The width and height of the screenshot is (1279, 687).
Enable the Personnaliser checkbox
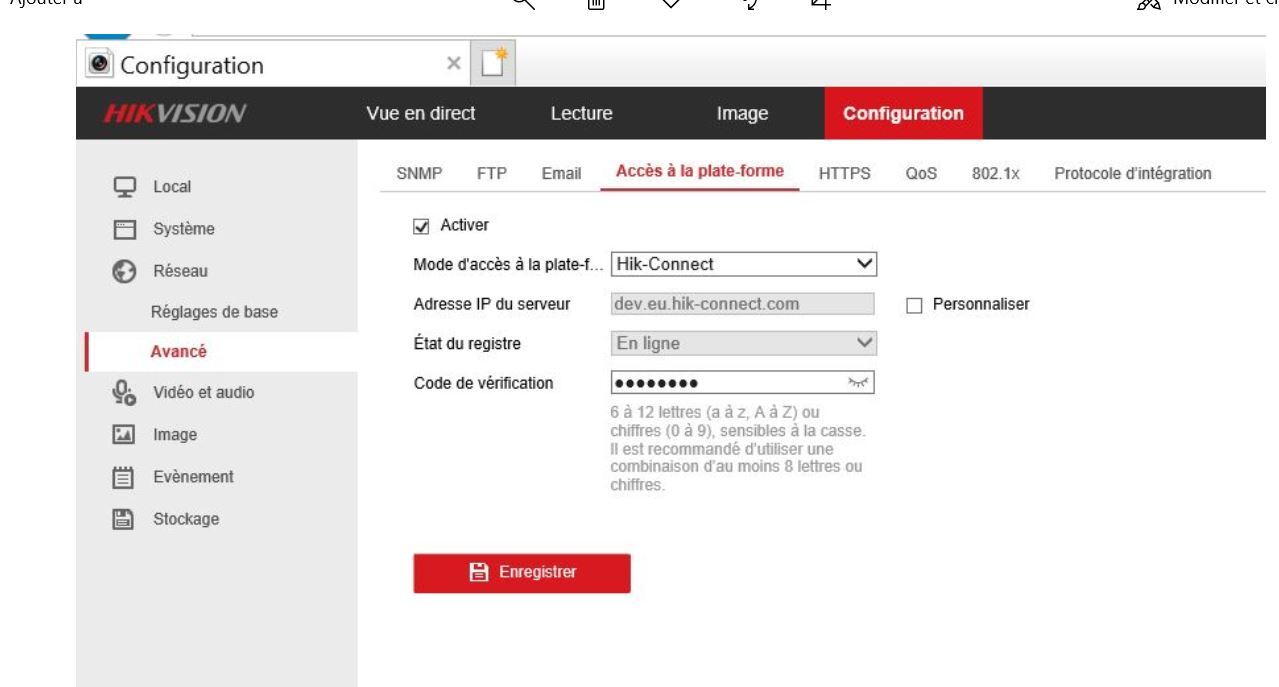913,304
